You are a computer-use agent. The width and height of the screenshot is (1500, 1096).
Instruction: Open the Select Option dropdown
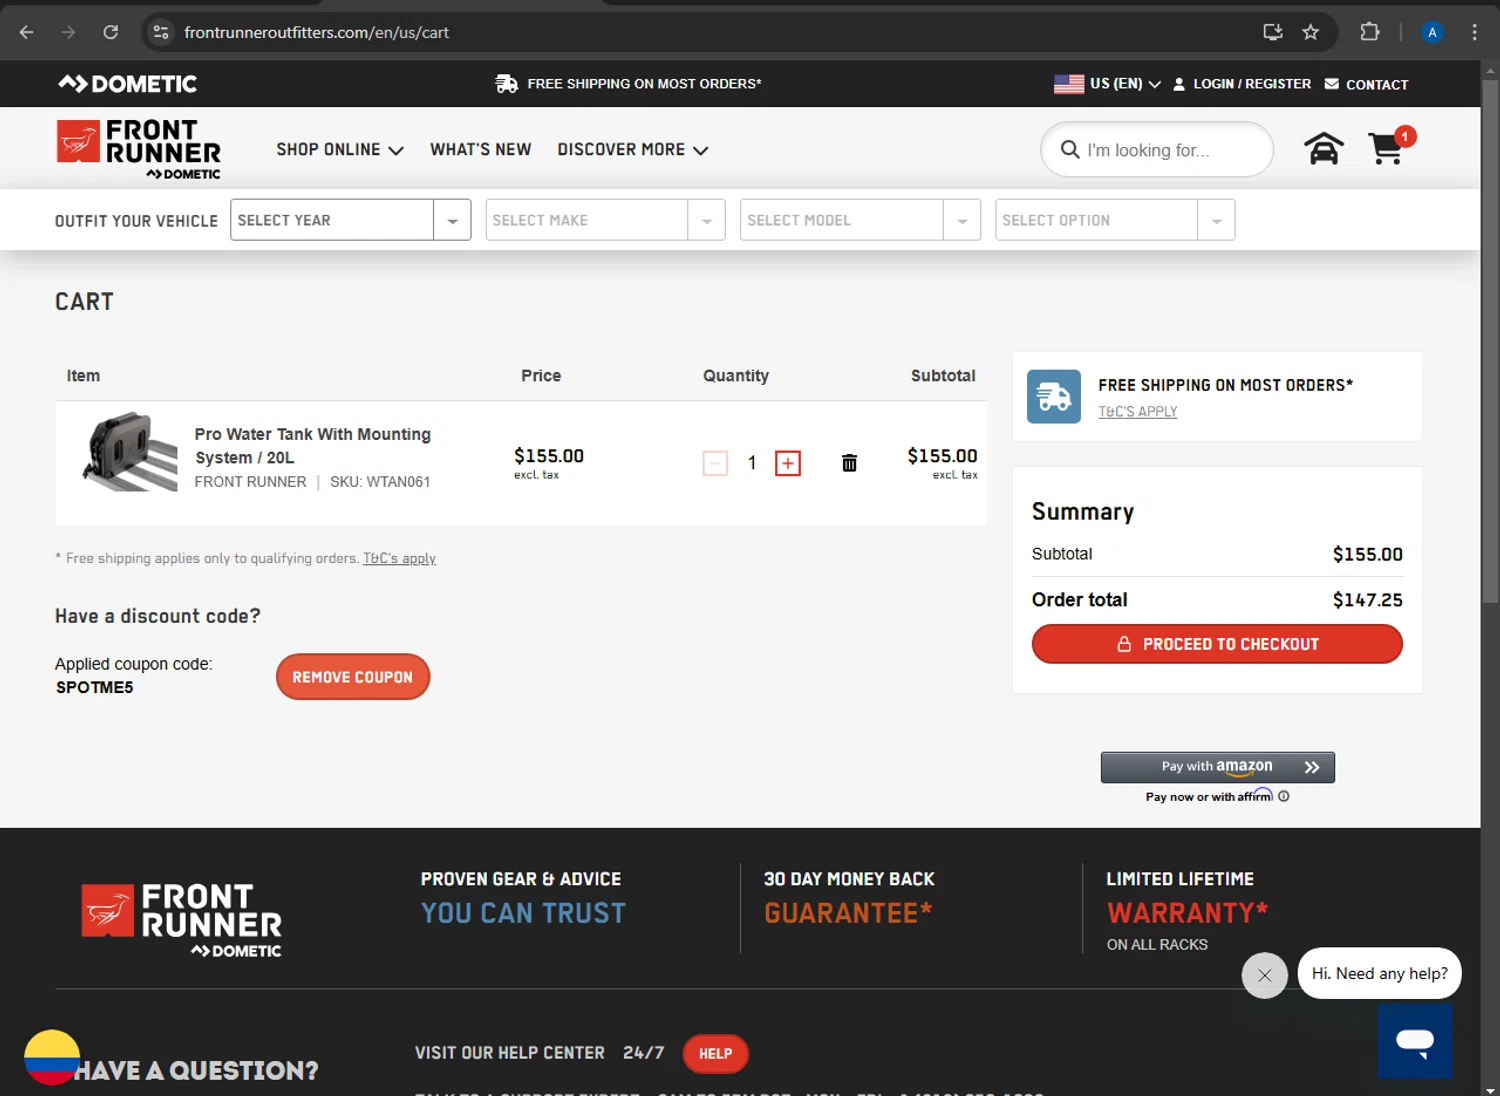[x=1115, y=220]
